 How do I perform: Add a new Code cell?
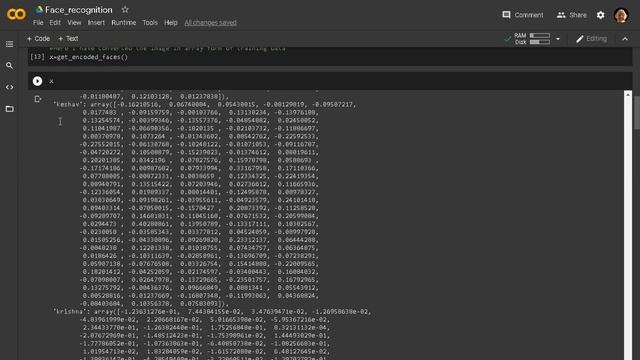(x=38, y=38)
